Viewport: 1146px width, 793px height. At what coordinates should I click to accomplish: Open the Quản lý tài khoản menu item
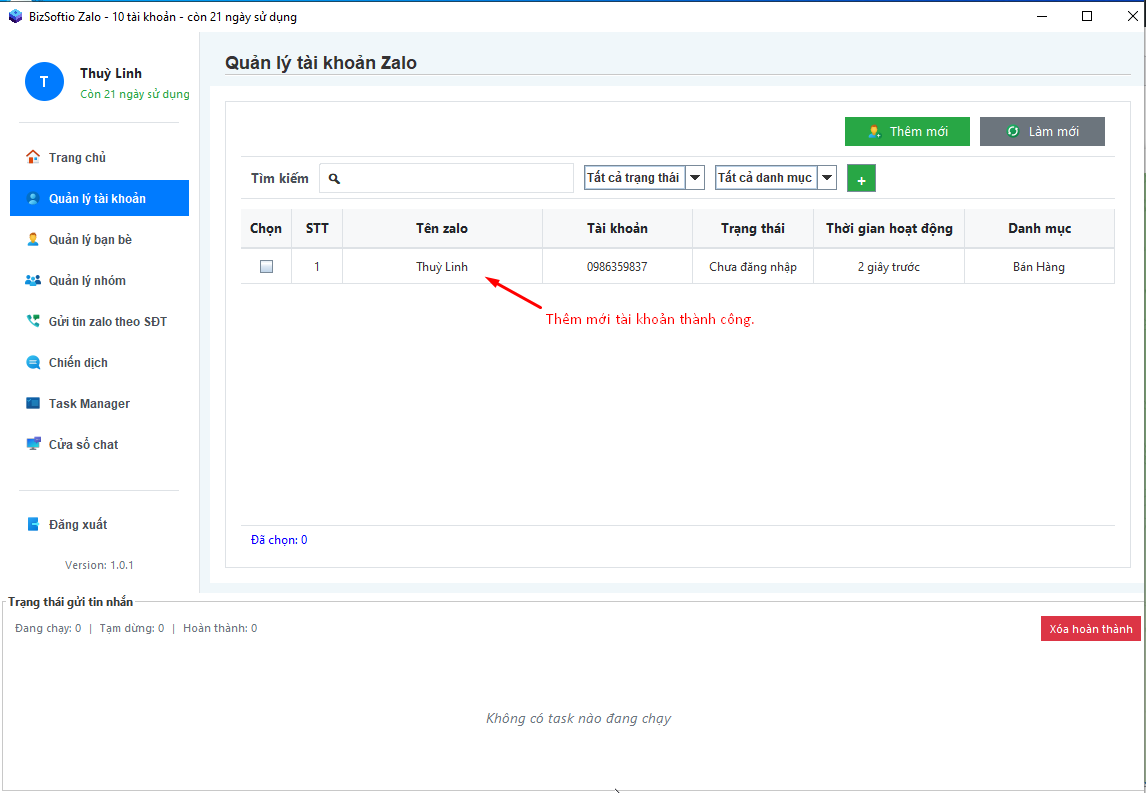(x=99, y=198)
